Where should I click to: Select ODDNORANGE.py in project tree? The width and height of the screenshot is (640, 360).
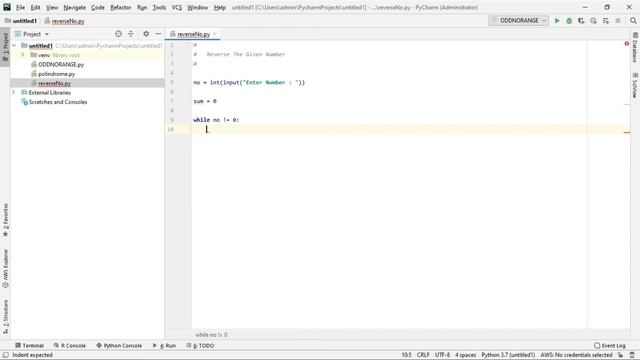click(61, 64)
